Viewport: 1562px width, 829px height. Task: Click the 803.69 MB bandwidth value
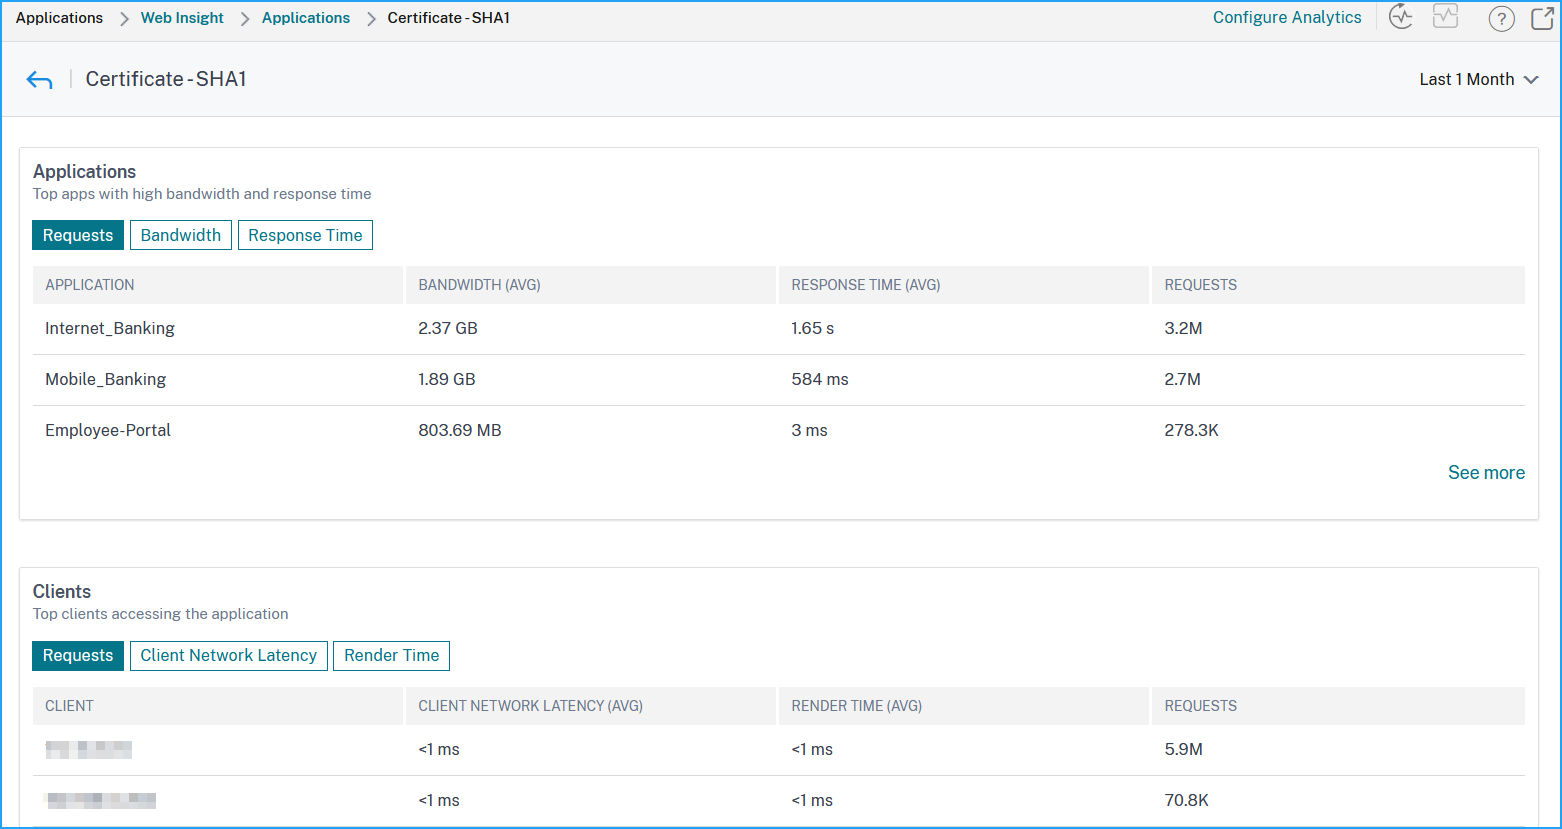point(460,431)
